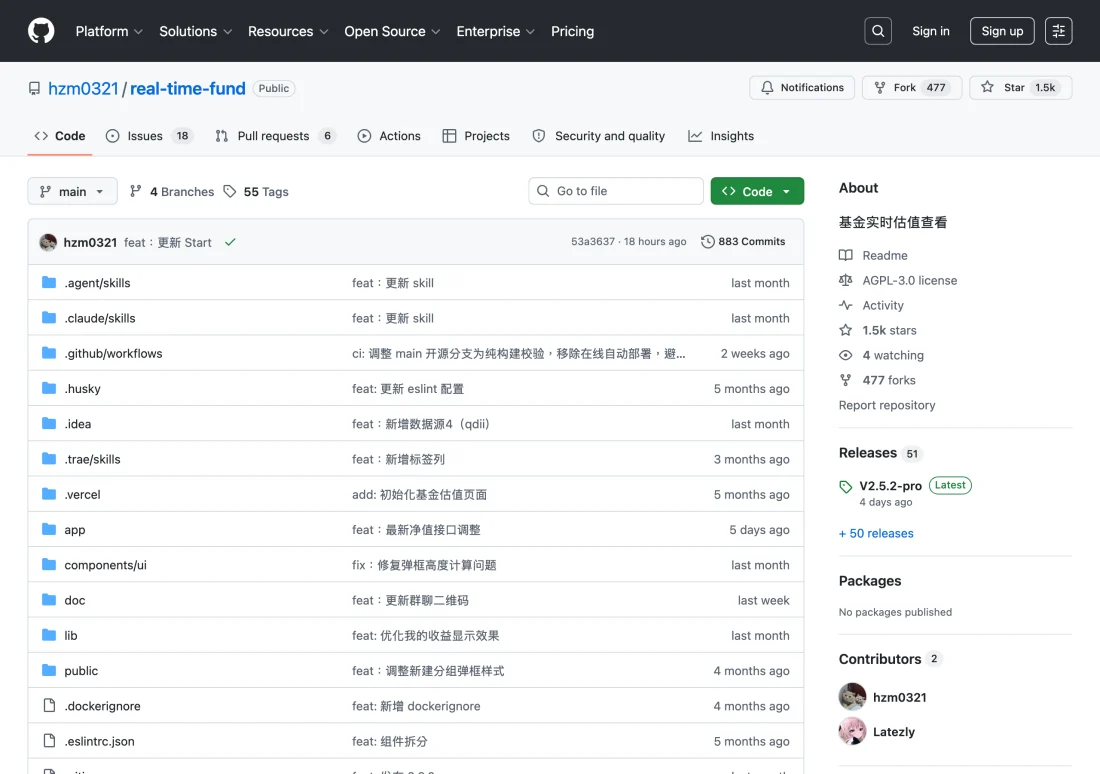Expand the Platform menu

pyautogui.click(x=109, y=31)
